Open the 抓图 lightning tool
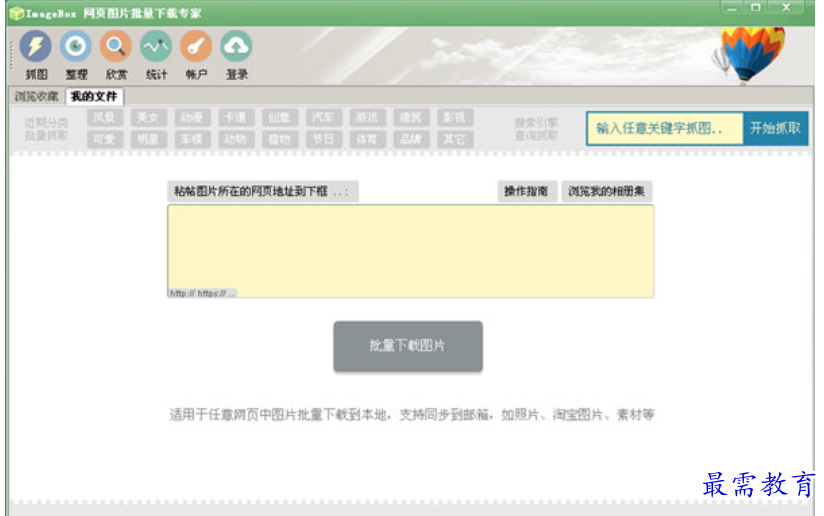Viewport: 824px width, 516px height. click(36, 55)
